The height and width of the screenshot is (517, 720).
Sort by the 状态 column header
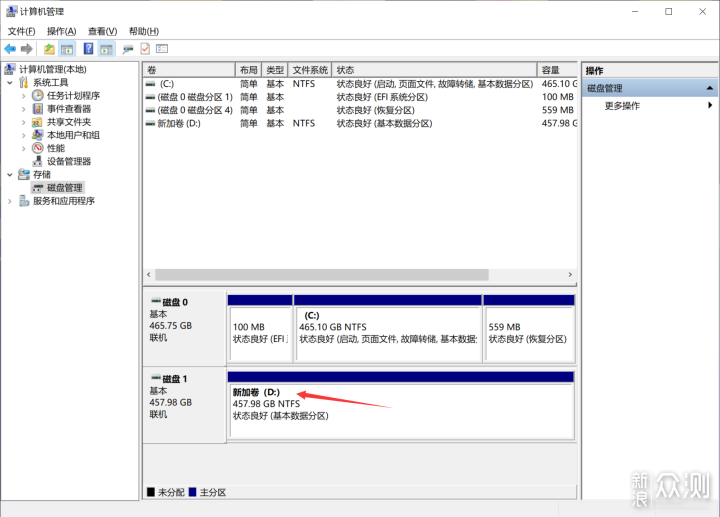click(434, 70)
